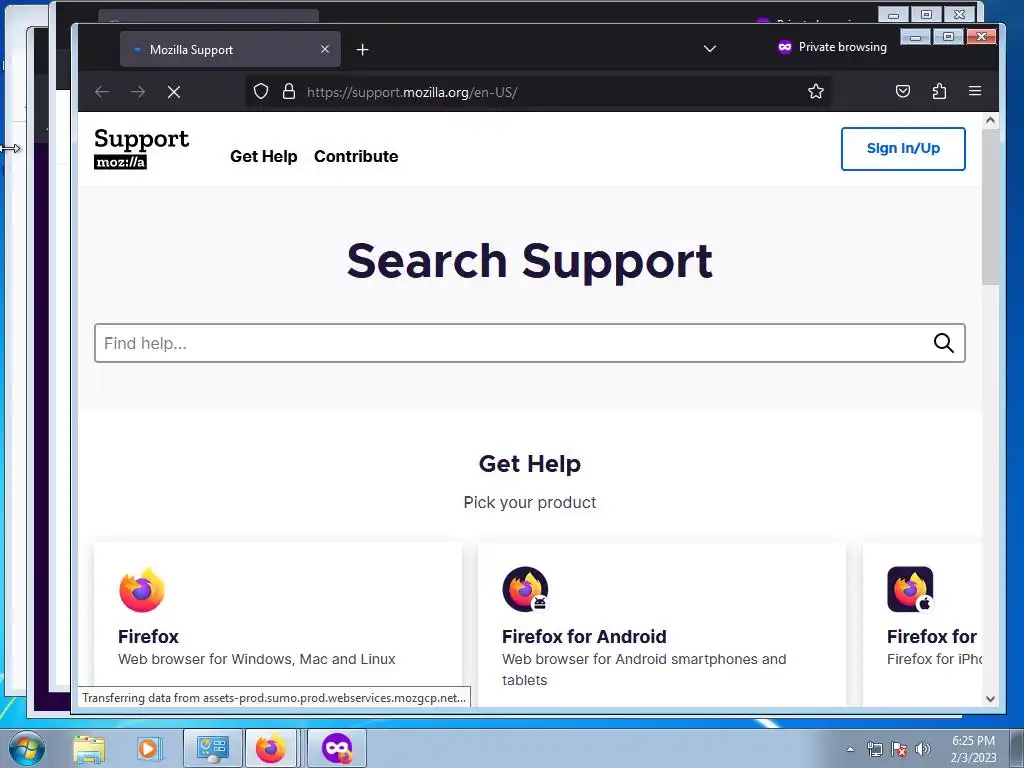Open the Firefox for Android link
1024x768 pixels.
pyautogui.click(x=584, y=637)
